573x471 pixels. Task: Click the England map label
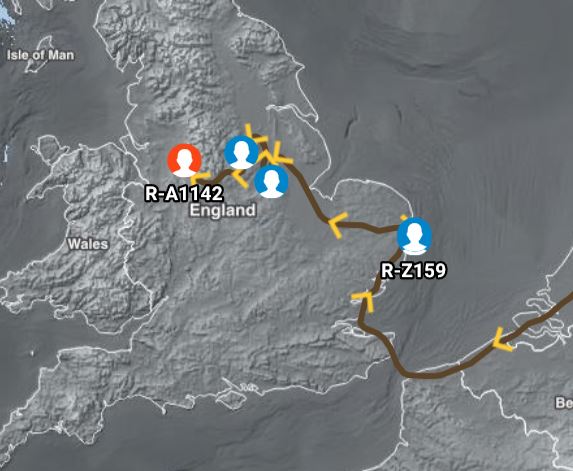(x=223, y=211)
